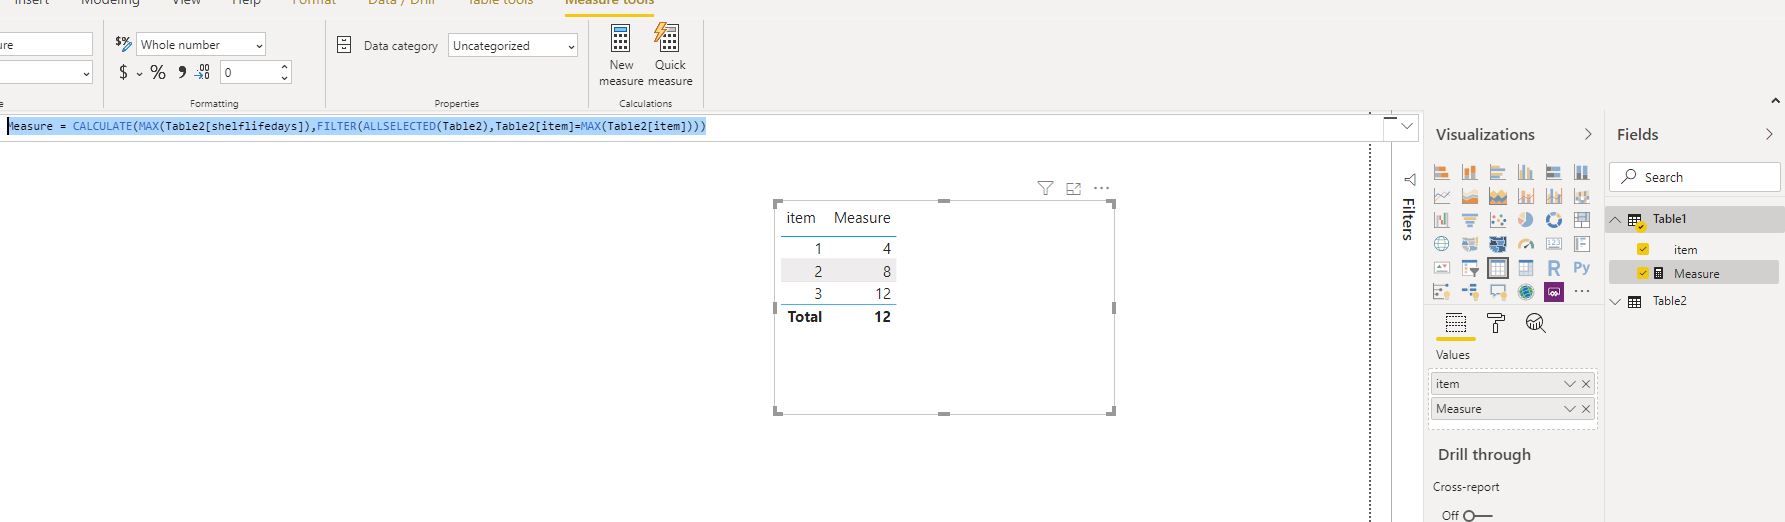Select the clustered column chart visual
This screenshot has height=522, width=1785.
click(x=1526, y=172)
